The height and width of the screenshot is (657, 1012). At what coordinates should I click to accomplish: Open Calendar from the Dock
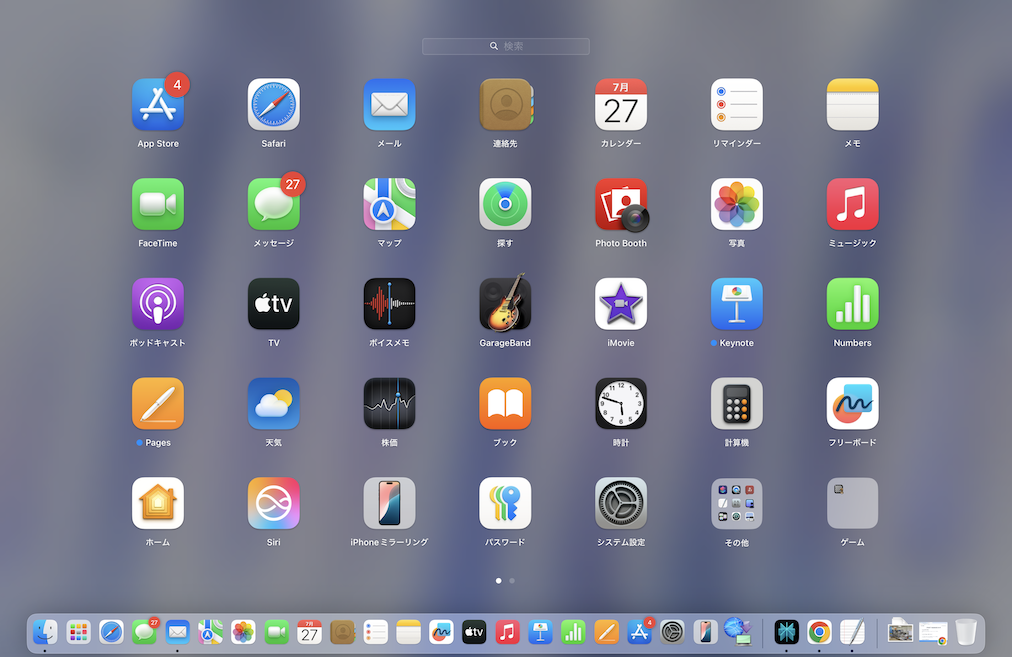pyautogui.click(x=309, y=632)
